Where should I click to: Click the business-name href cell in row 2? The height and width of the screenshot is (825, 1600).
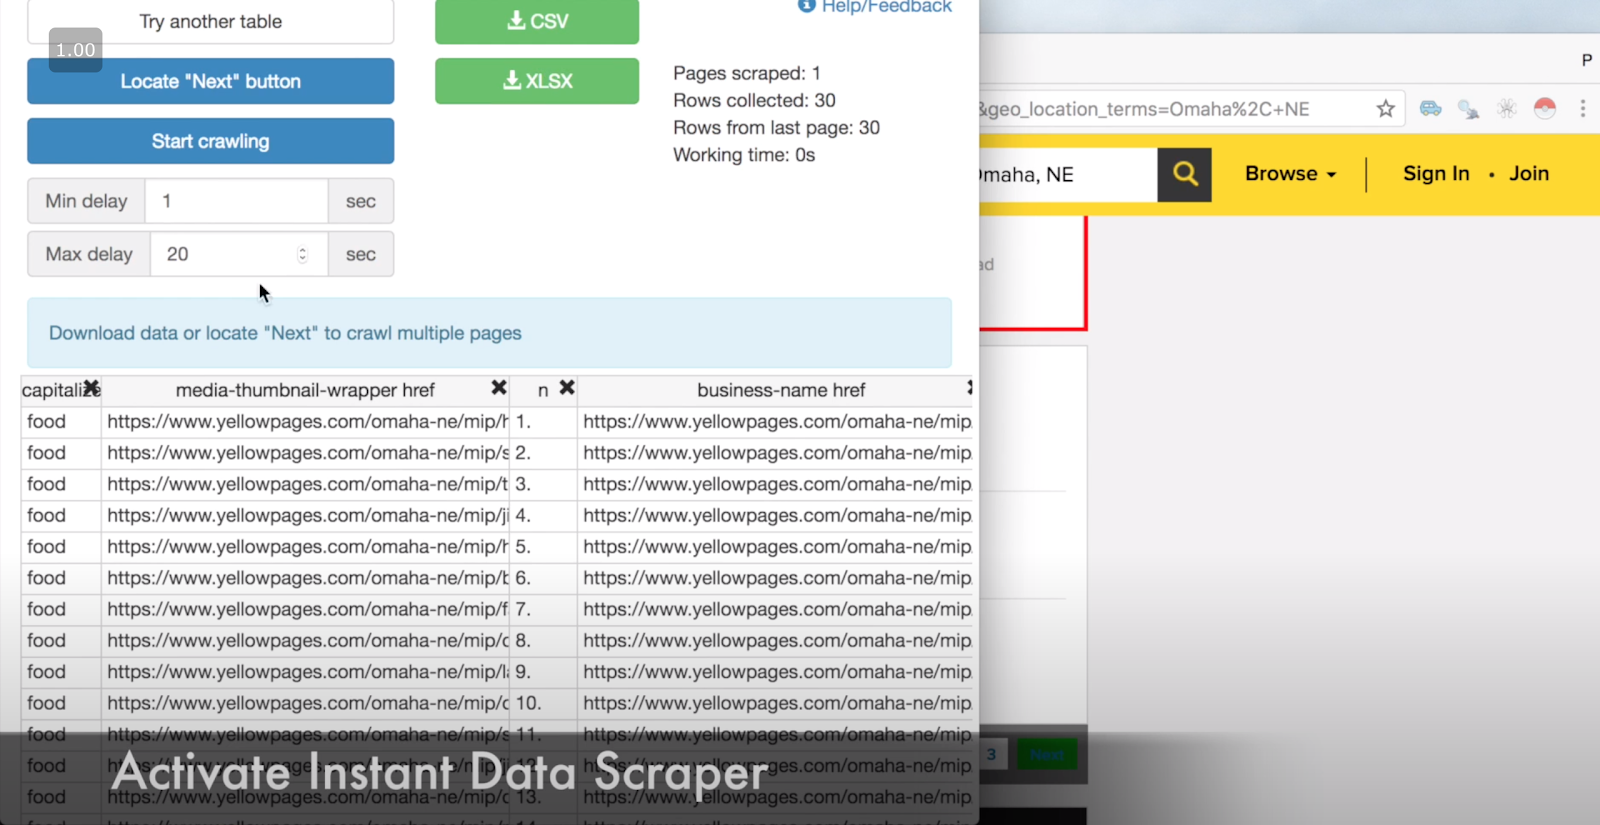777,453
